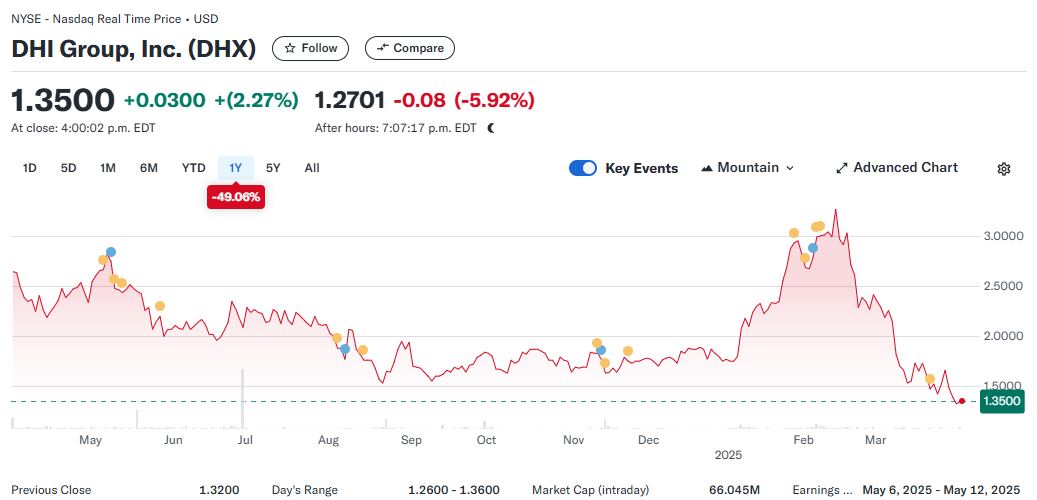Switch to the 6M range tab
This screenshot has height=500, width=1037.
pos(149,168)
